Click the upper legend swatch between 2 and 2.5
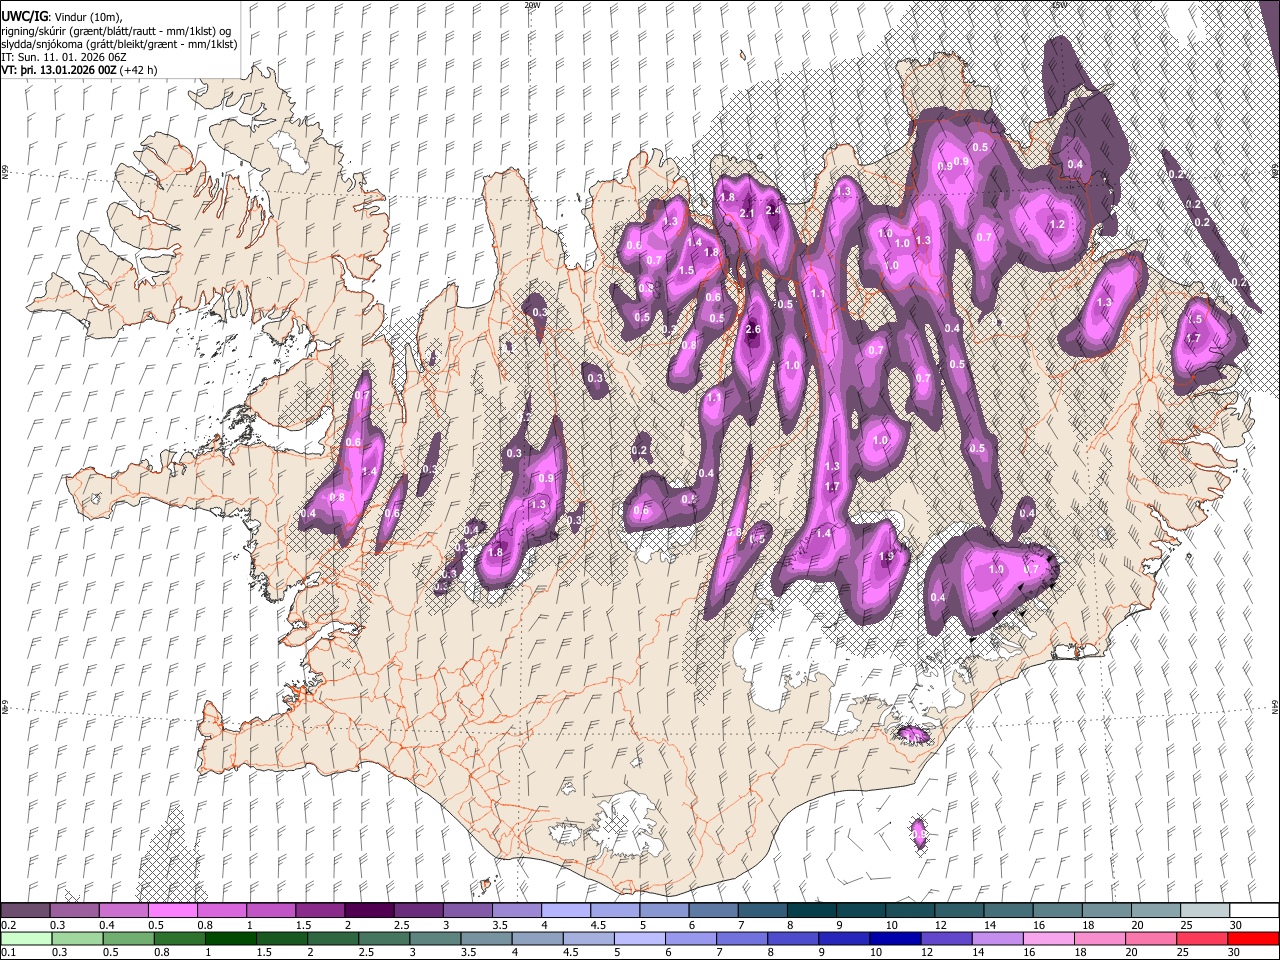1280x960 pixels. (x=370, y=911)
